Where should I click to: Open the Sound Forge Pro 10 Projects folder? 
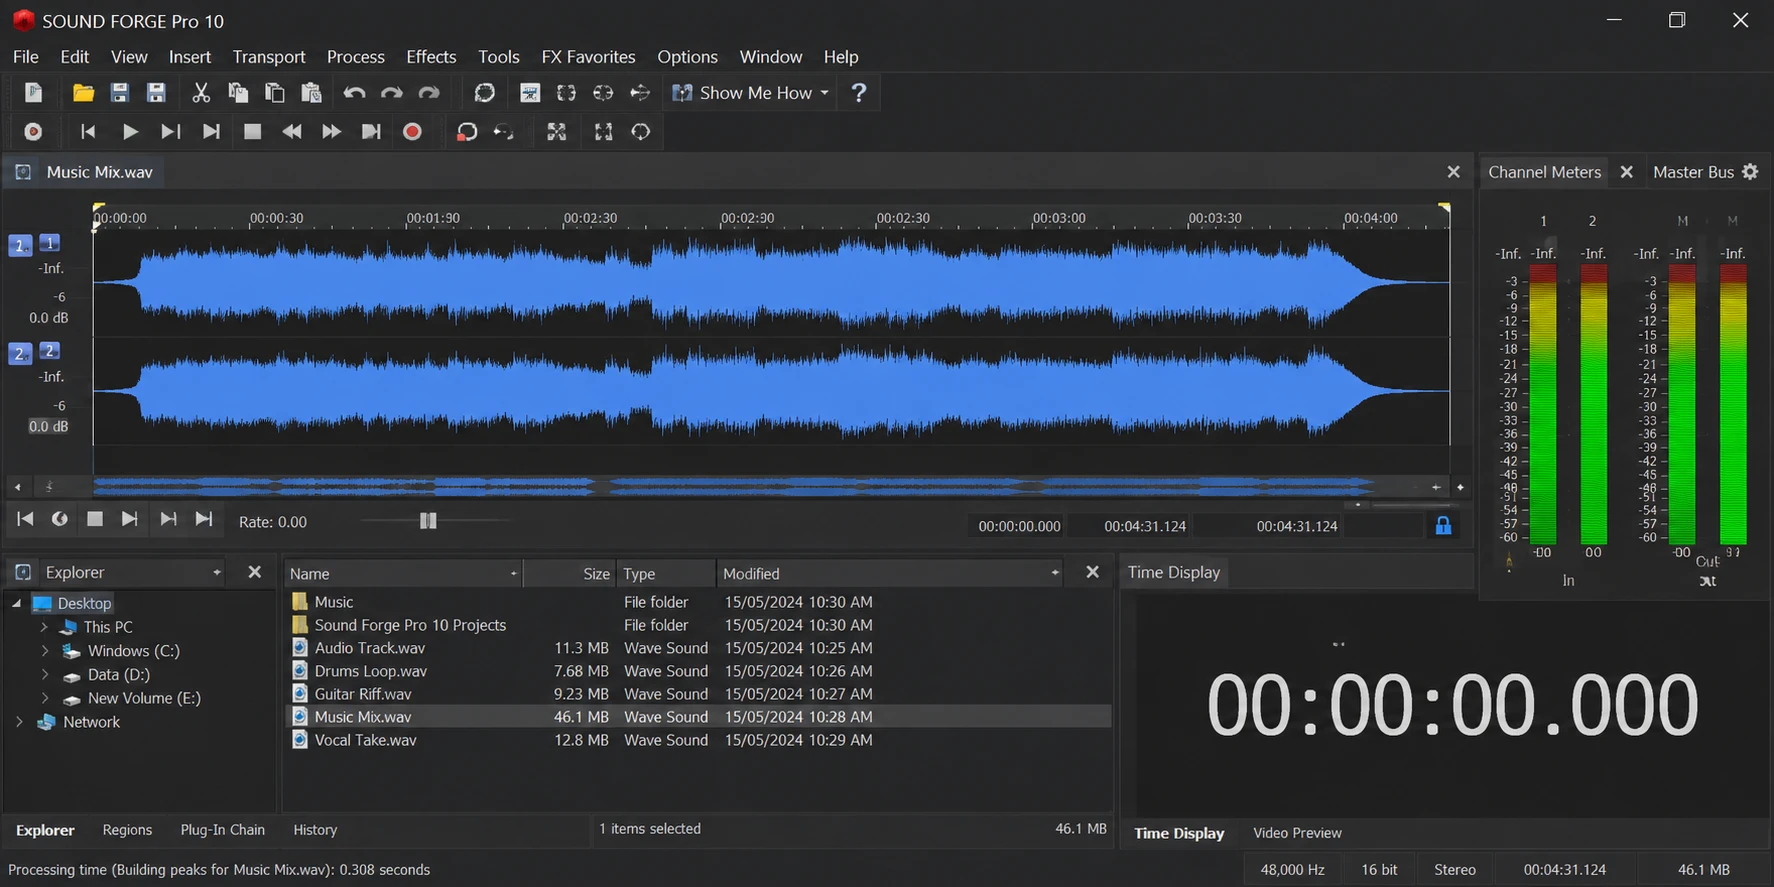pos(410,625)
